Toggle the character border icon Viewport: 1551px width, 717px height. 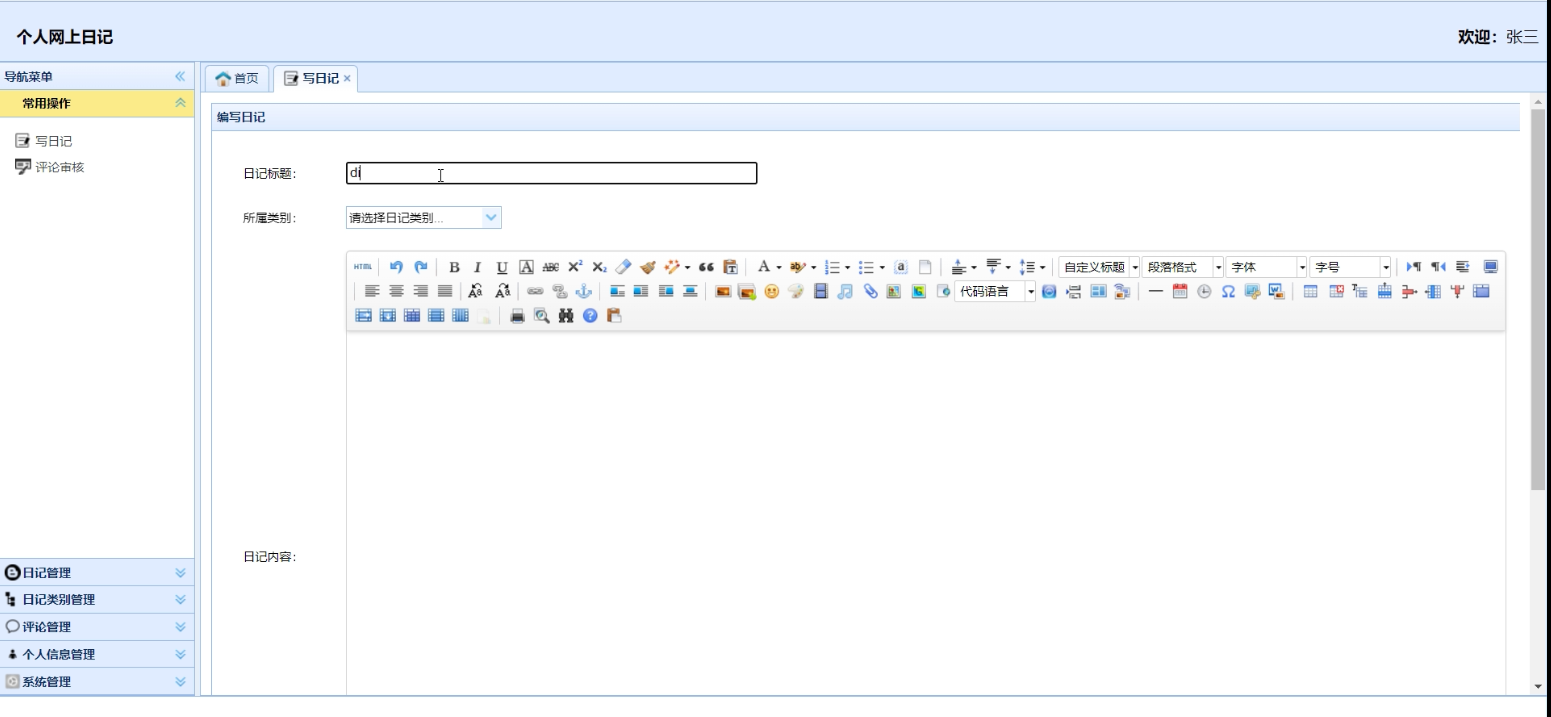click(x=526, y=267)
